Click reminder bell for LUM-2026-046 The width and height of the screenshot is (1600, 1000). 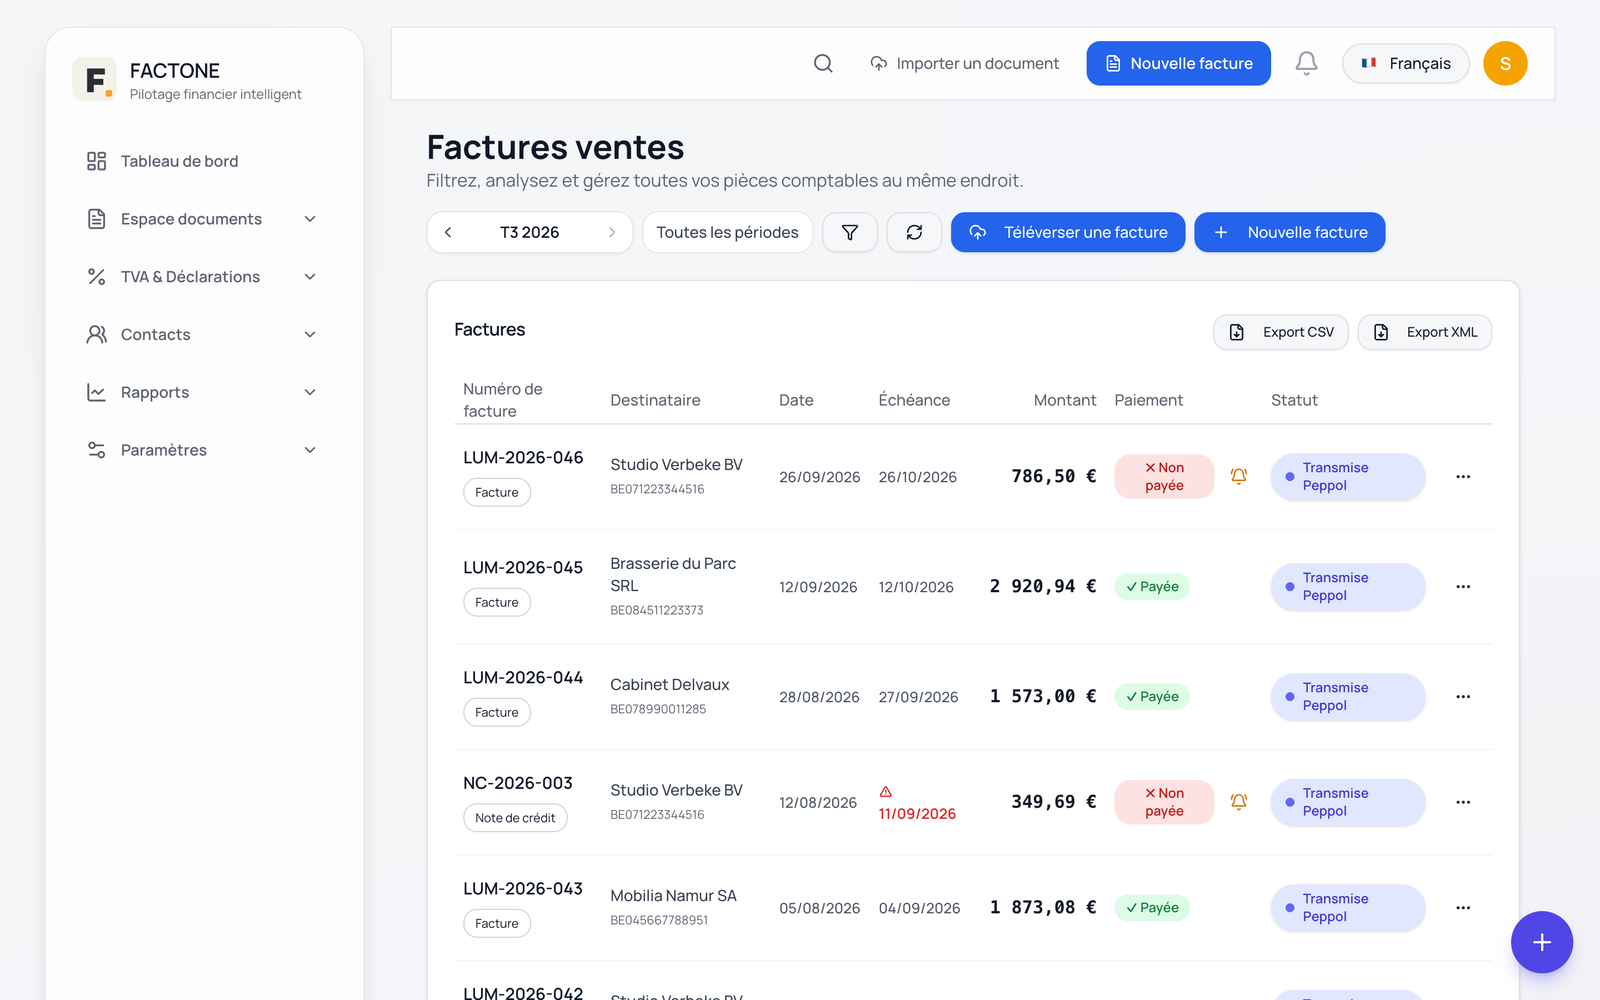[1238, 476]
